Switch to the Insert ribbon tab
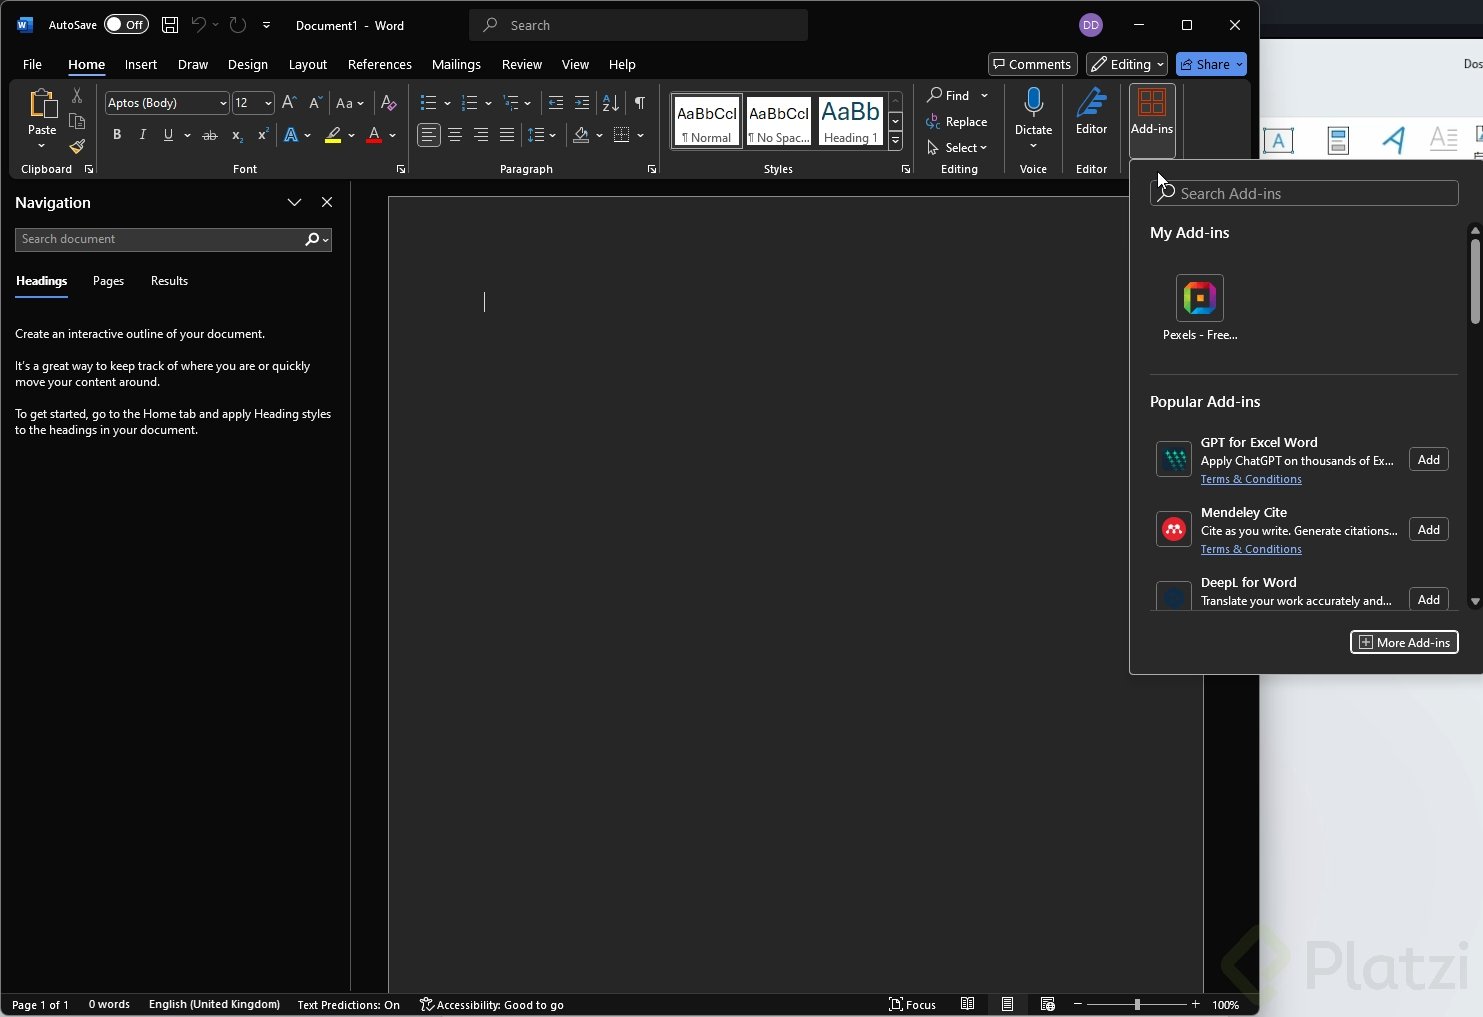The width and height of the screenshot is (1483, 1017). [140, 64]
